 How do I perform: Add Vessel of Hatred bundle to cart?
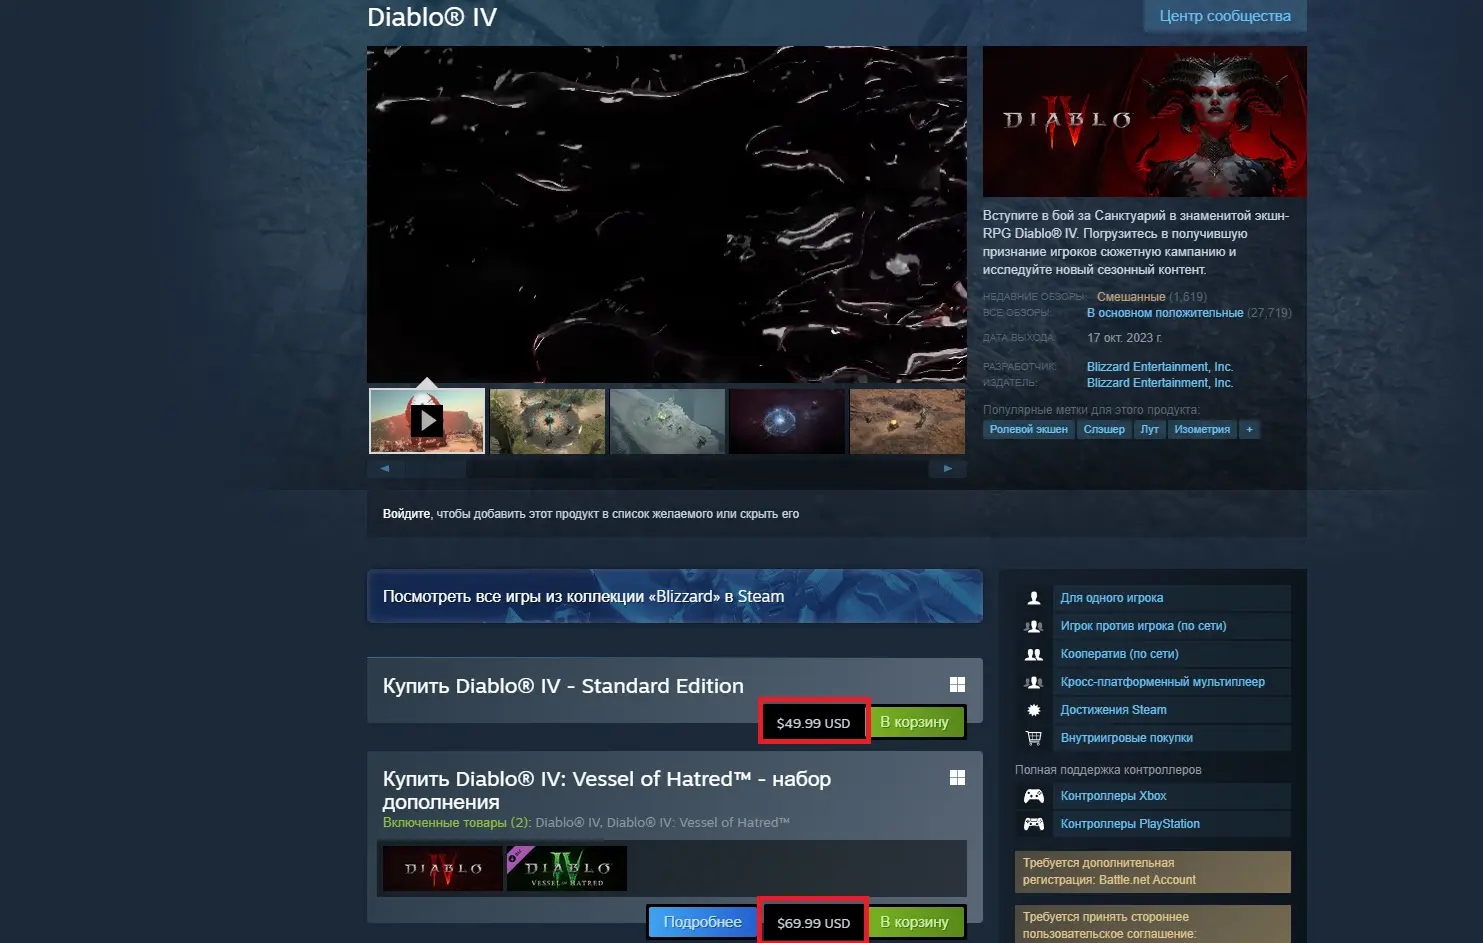pos(915,922)
